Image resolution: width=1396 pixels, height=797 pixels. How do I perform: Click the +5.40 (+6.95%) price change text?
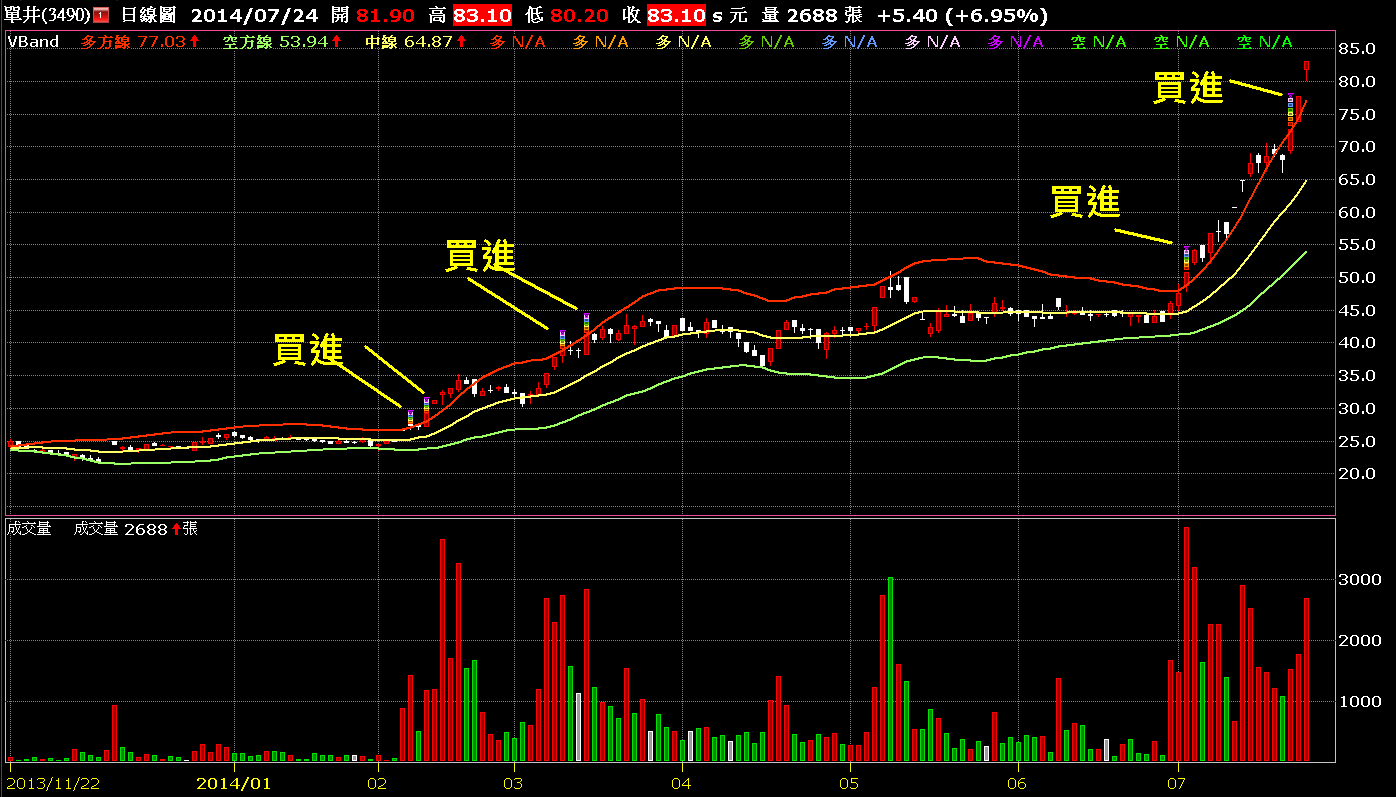click(962, 15)
